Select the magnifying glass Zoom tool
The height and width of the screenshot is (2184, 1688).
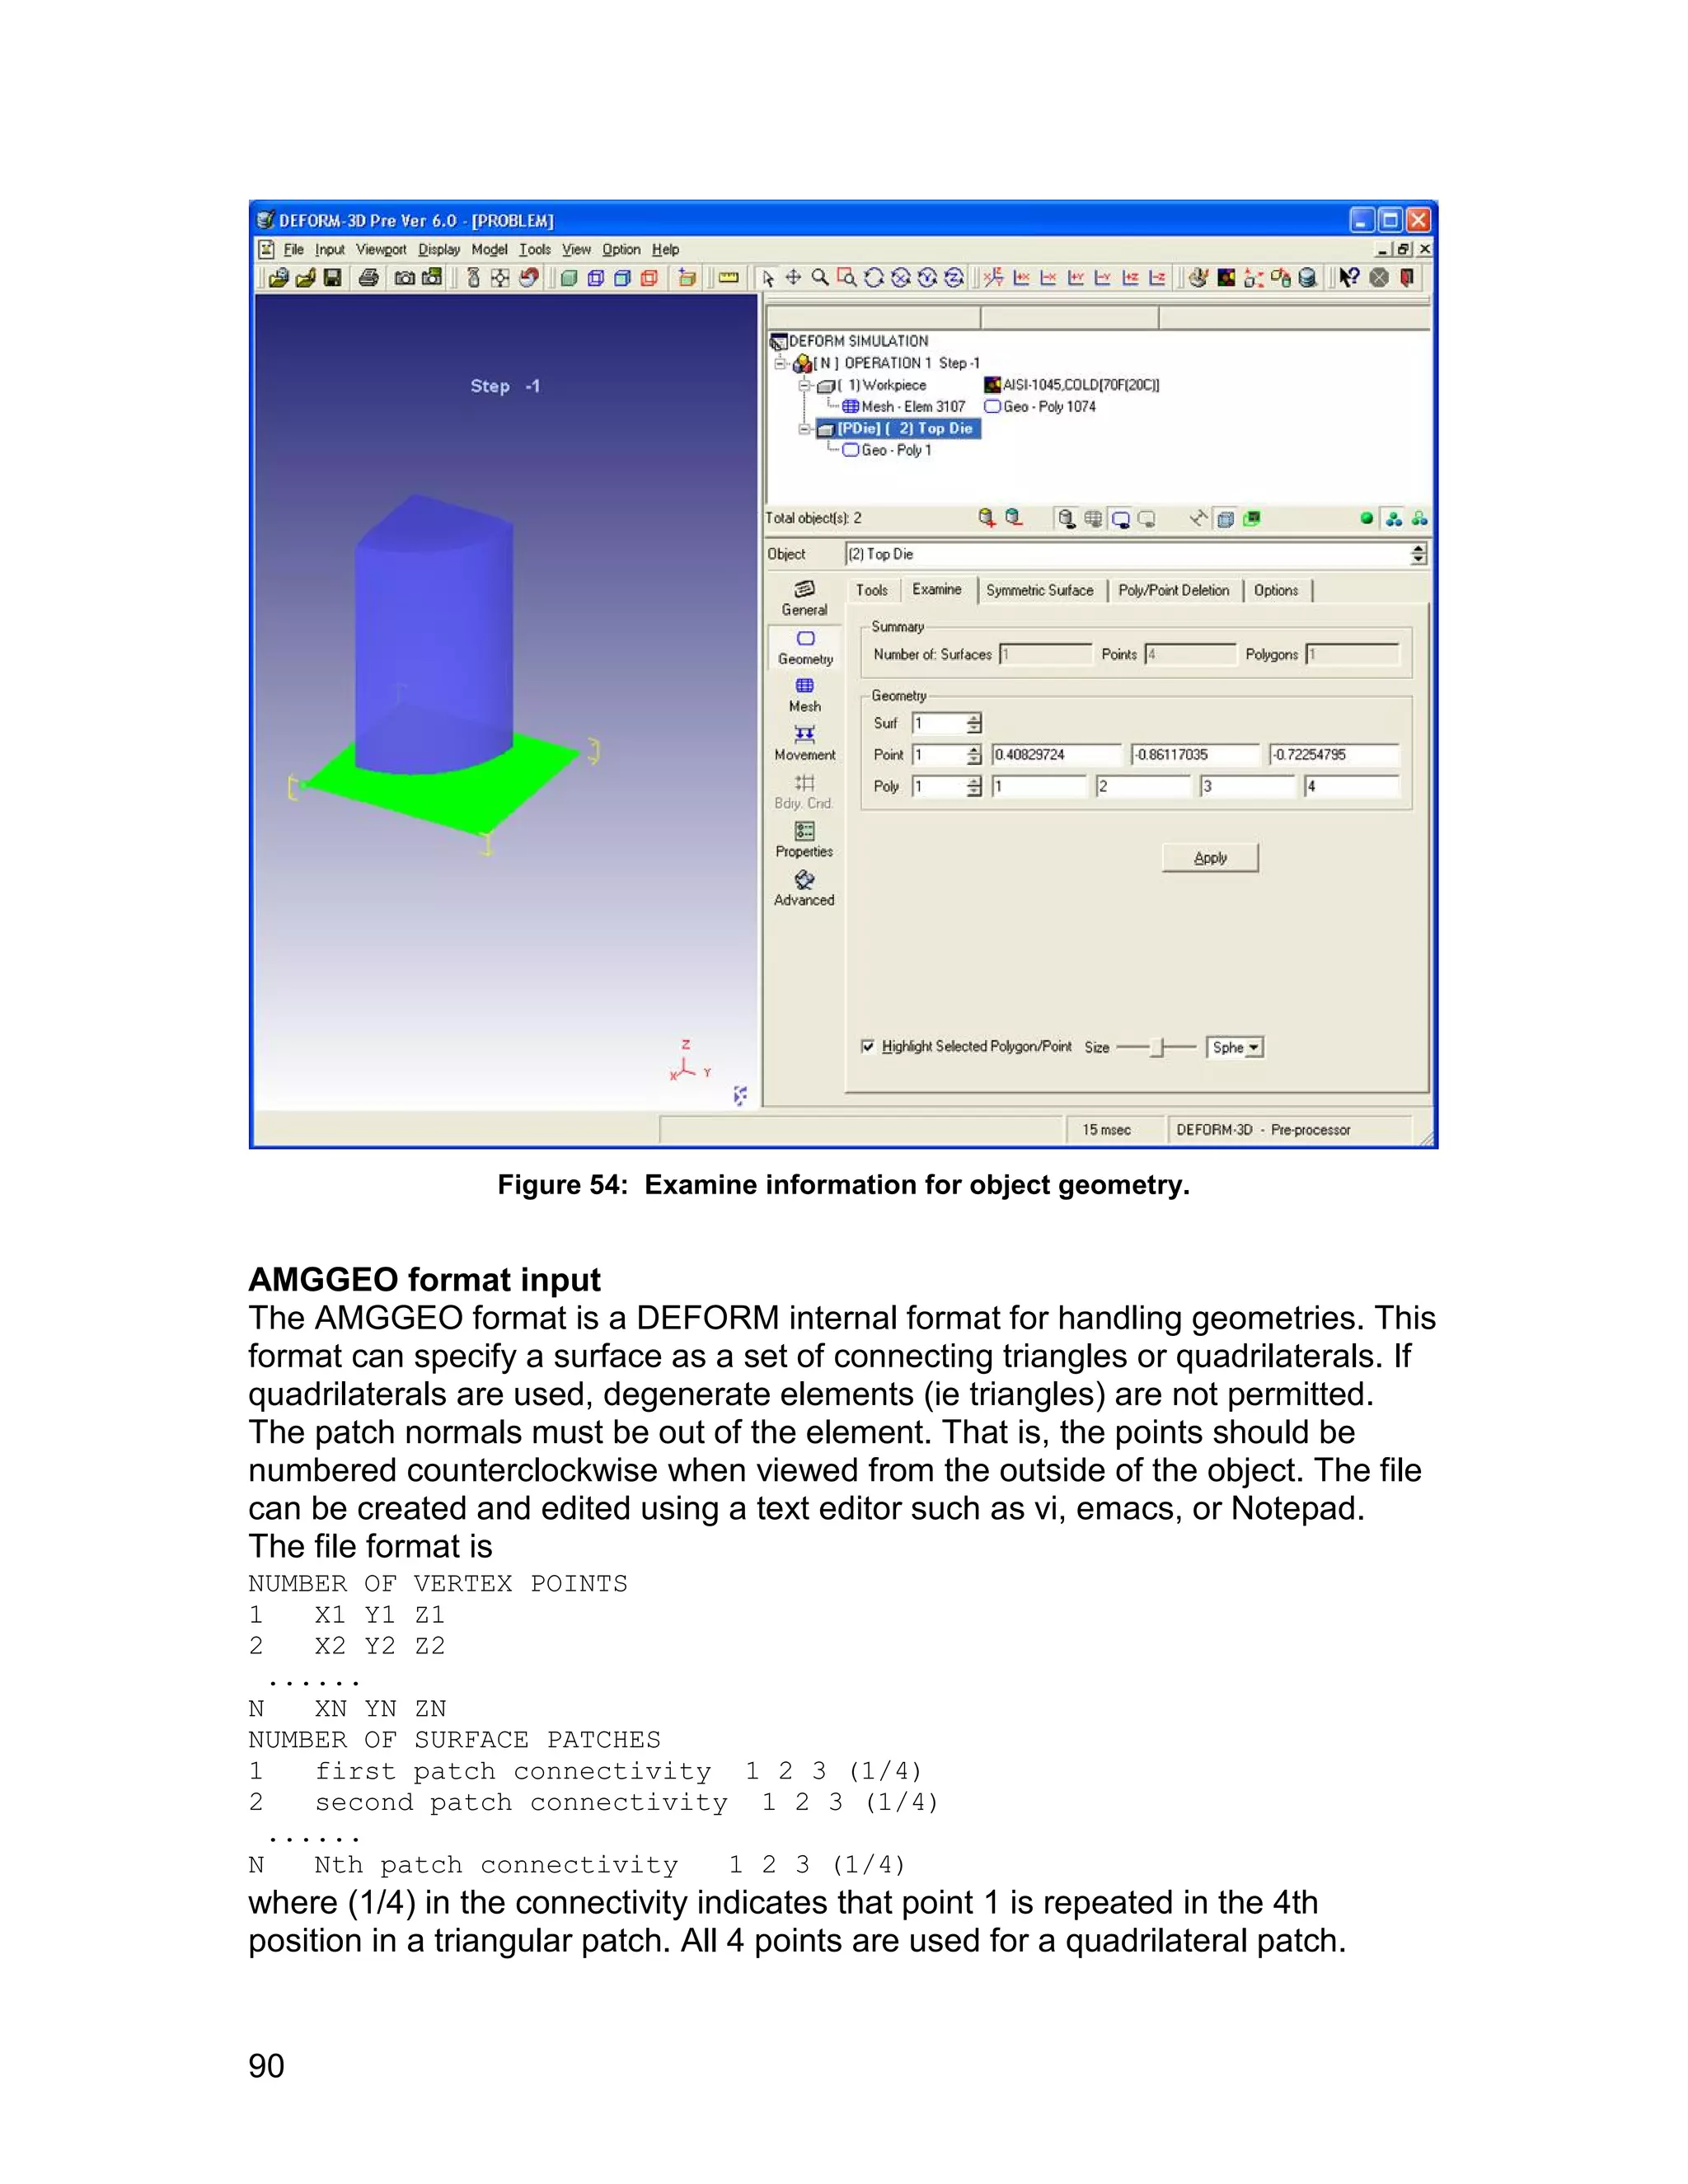point(820,278)
